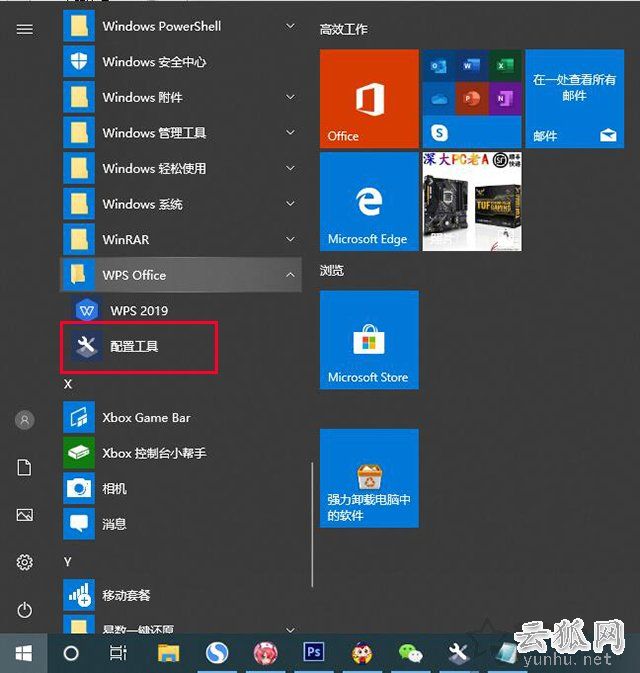Open the 邮件 mail tile
The width and height of the screenshot is (640, 673).
[x=575, y=99]
